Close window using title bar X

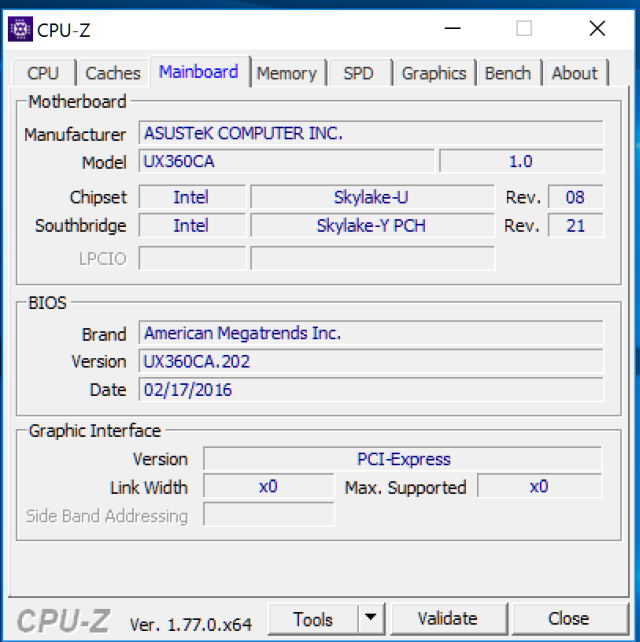click(597, 29)
